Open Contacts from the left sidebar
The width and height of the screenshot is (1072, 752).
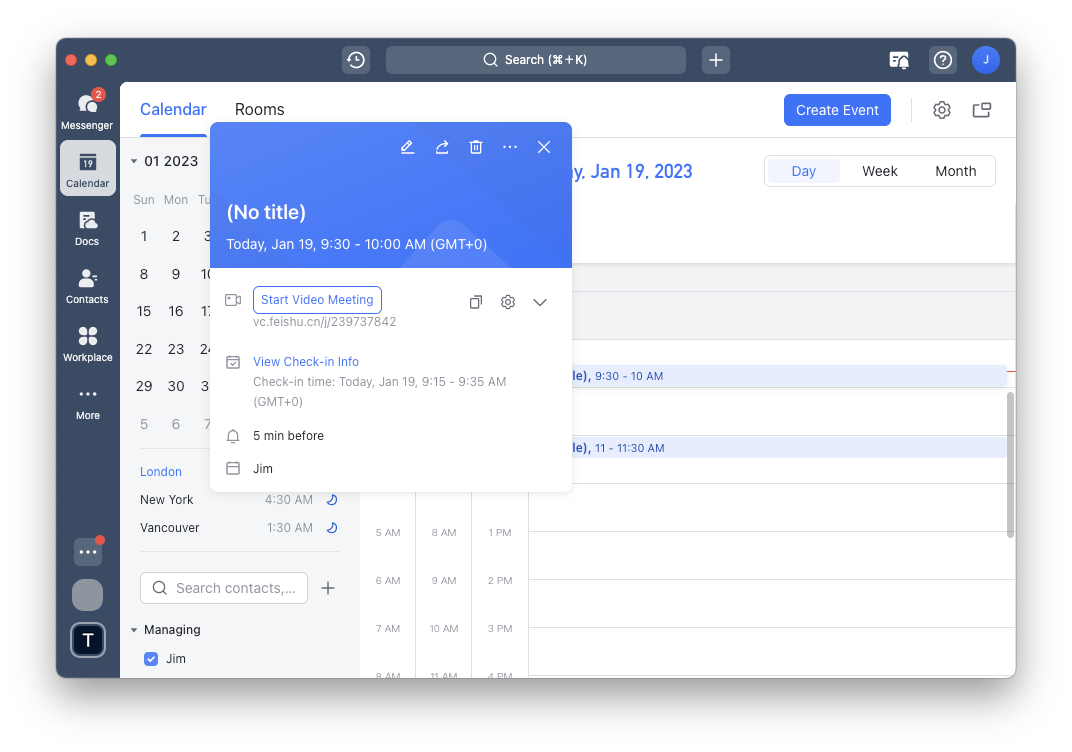pos(87,285)
